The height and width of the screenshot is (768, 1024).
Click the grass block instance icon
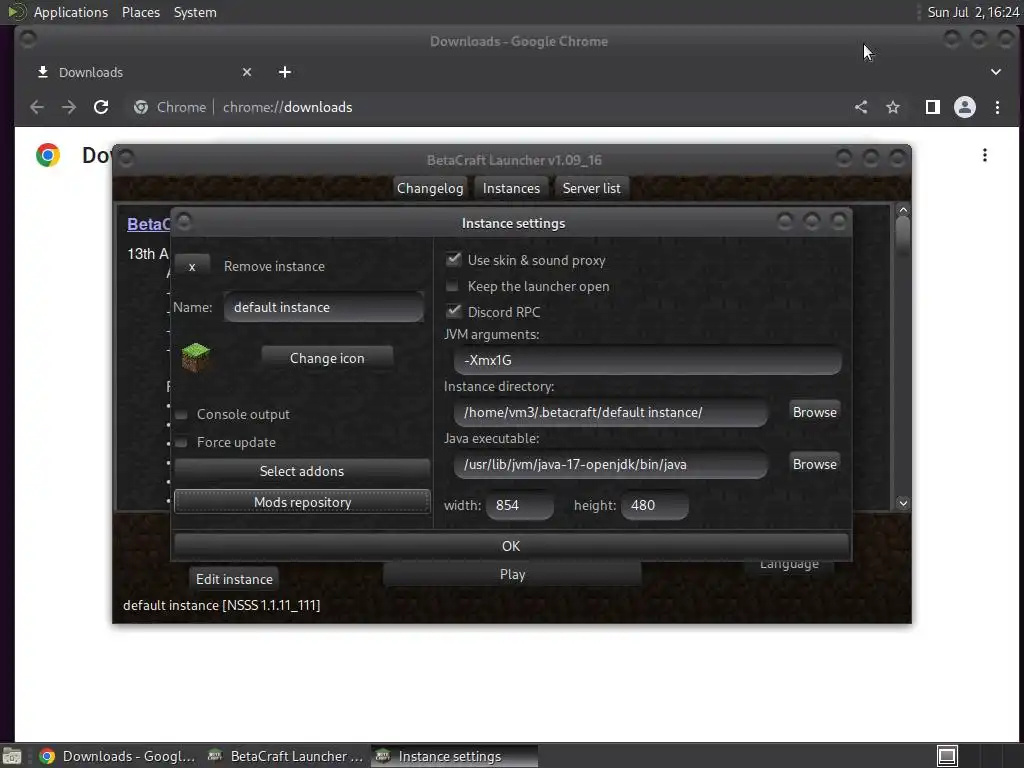195,357
